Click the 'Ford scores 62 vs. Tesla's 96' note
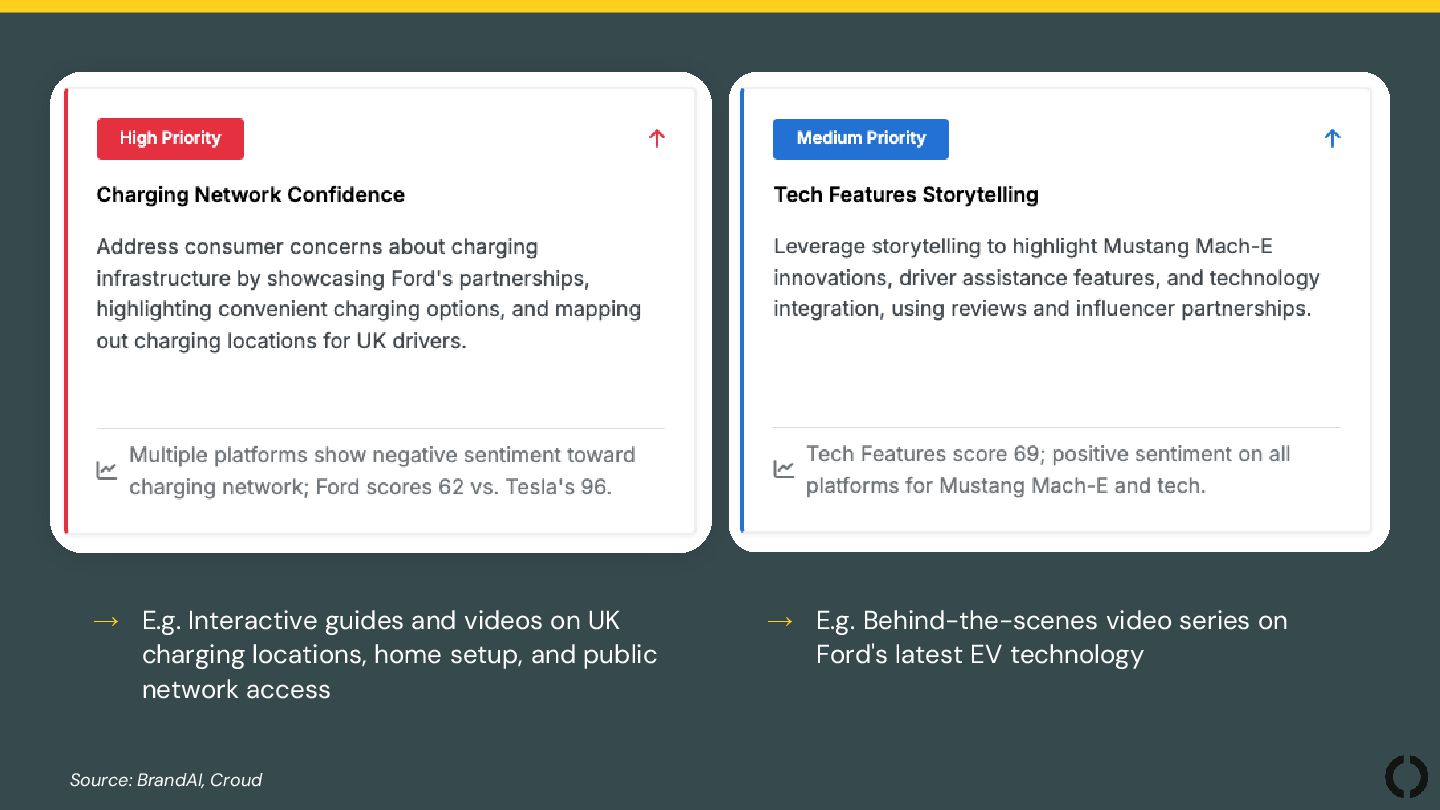 click(x=382, y=471)
